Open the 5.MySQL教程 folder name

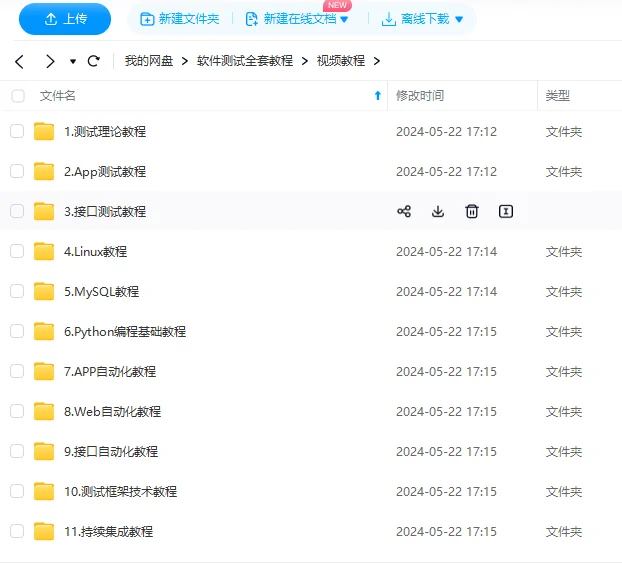(x=102, y=292)
